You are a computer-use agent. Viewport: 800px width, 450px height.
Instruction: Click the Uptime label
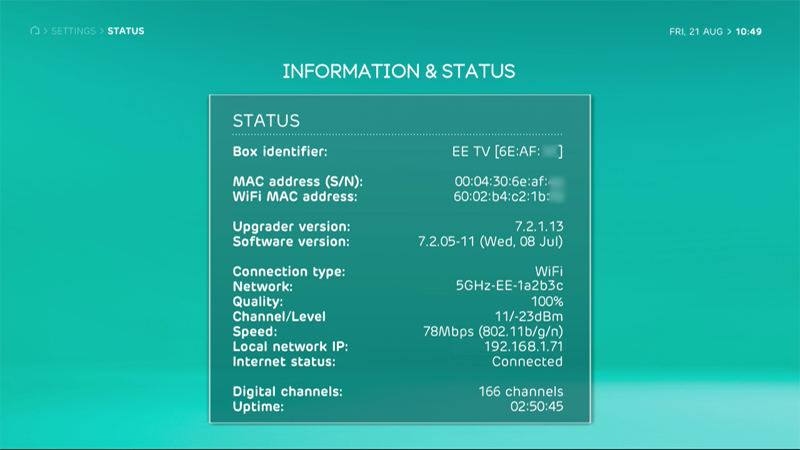tap(258, 407)
